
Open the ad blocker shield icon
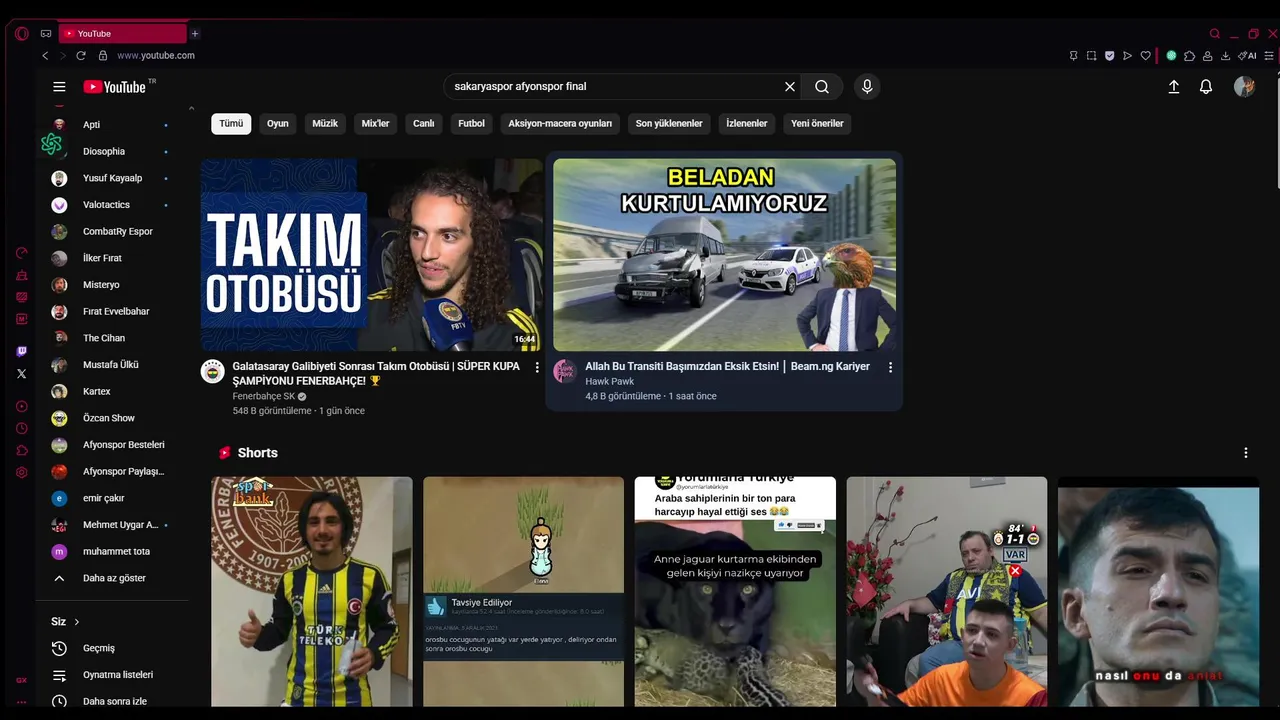[1110, 56]
